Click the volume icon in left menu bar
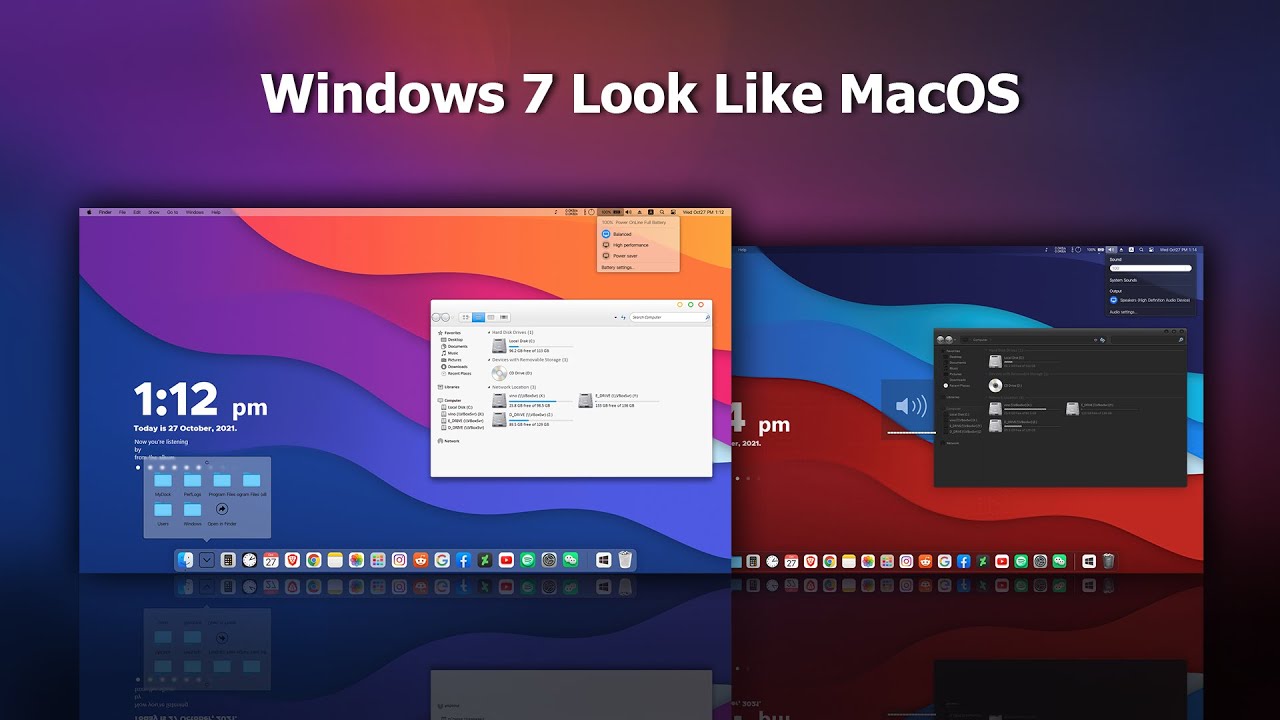The height and width of the screenshot is (720, 1280). coord(628,212)
